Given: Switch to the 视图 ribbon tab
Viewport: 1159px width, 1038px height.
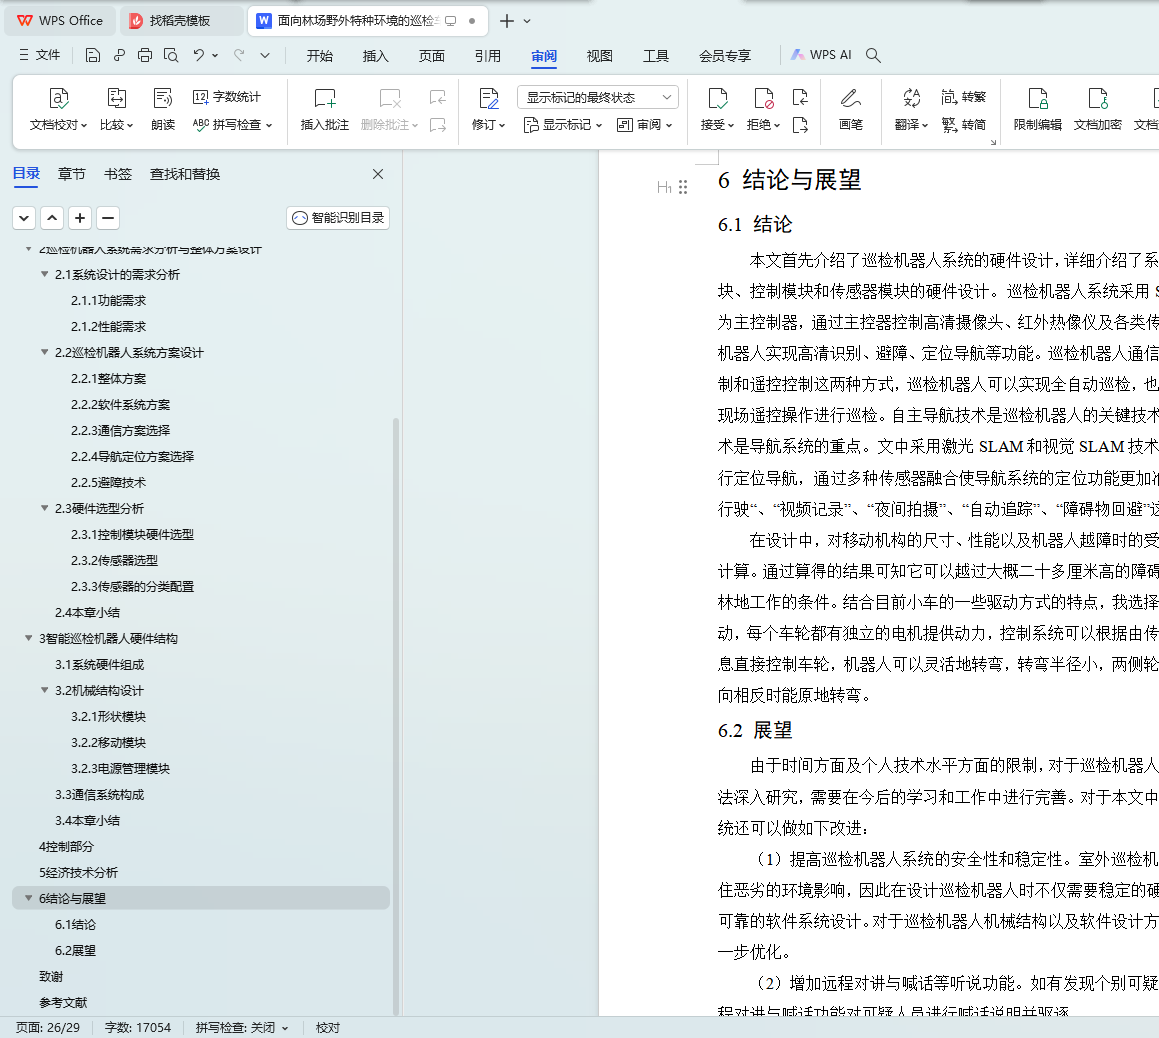Looking at the screenshot, I should (x=600, y=56).
